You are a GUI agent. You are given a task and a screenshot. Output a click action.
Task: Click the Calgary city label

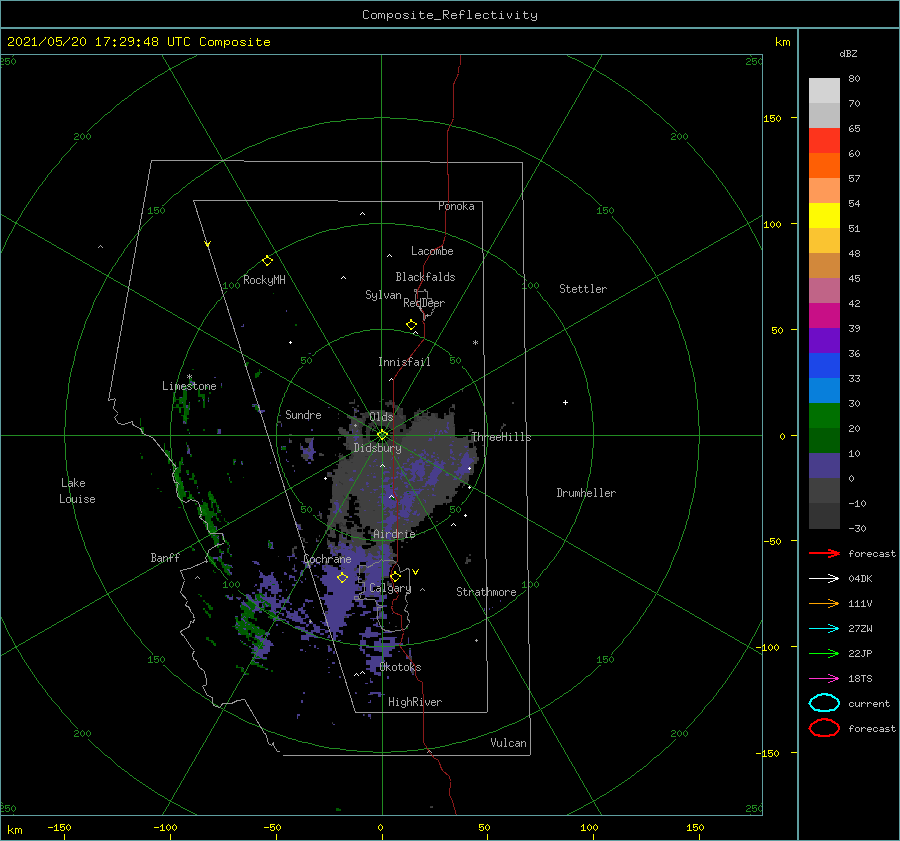click(390, 588)
